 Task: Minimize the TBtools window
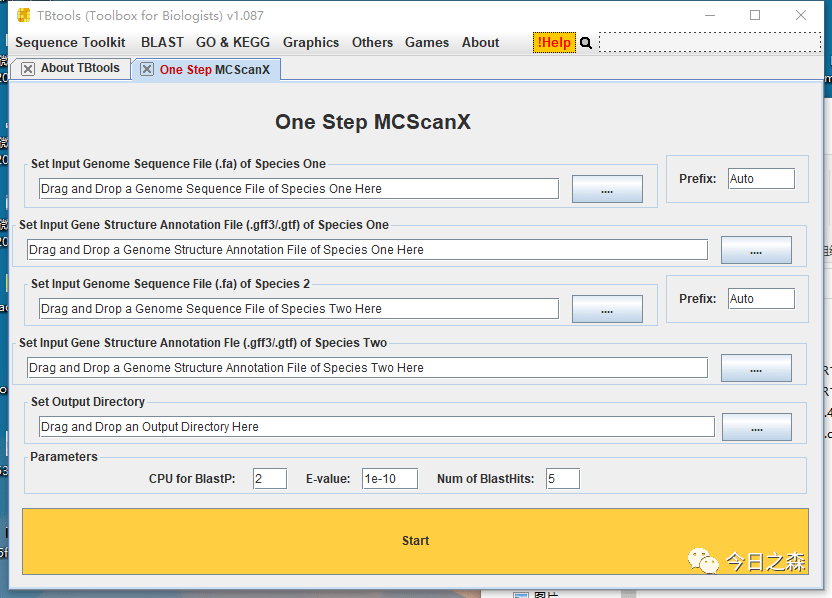click(x=710, y=15)
